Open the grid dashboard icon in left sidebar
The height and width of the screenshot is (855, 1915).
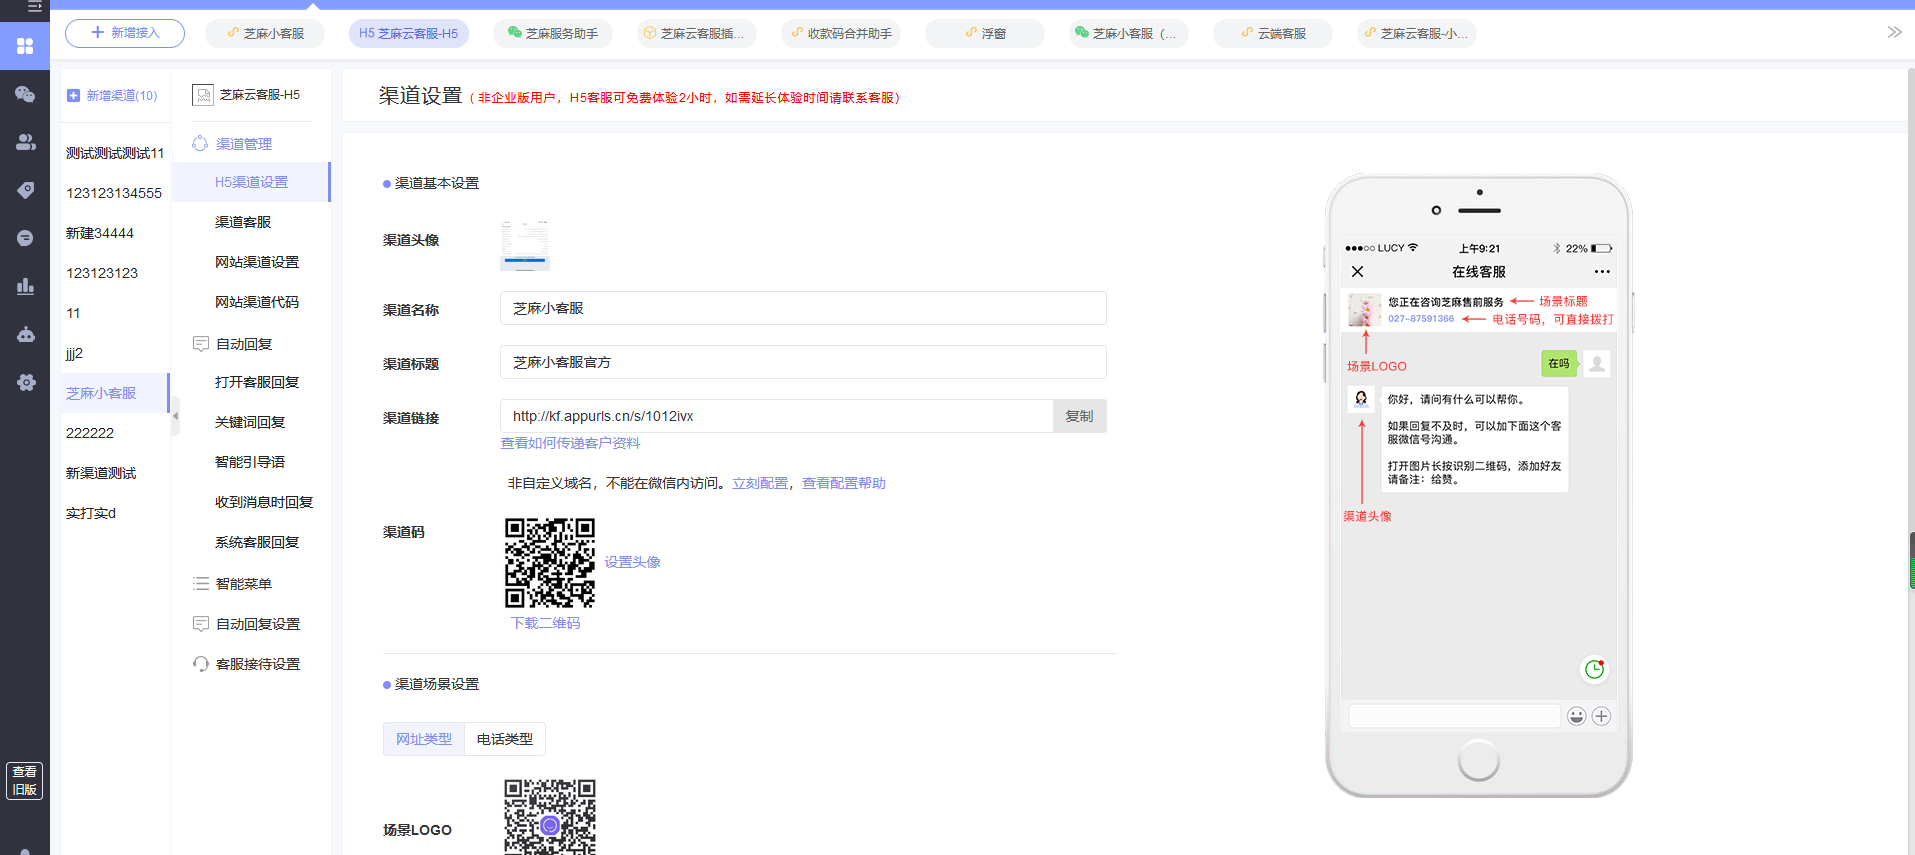(x=25, y=46)
